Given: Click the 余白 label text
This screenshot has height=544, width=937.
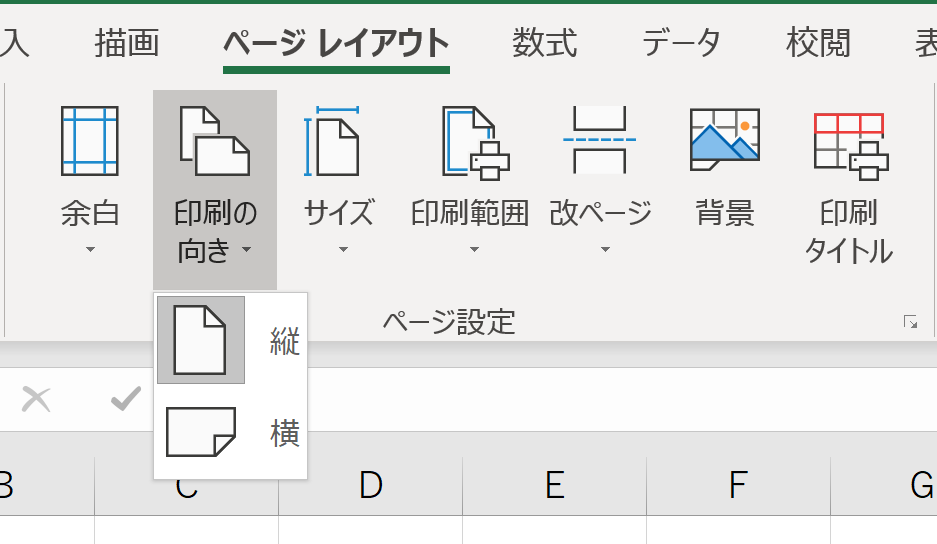Looking at the screenshot, I should coord(90,213).
